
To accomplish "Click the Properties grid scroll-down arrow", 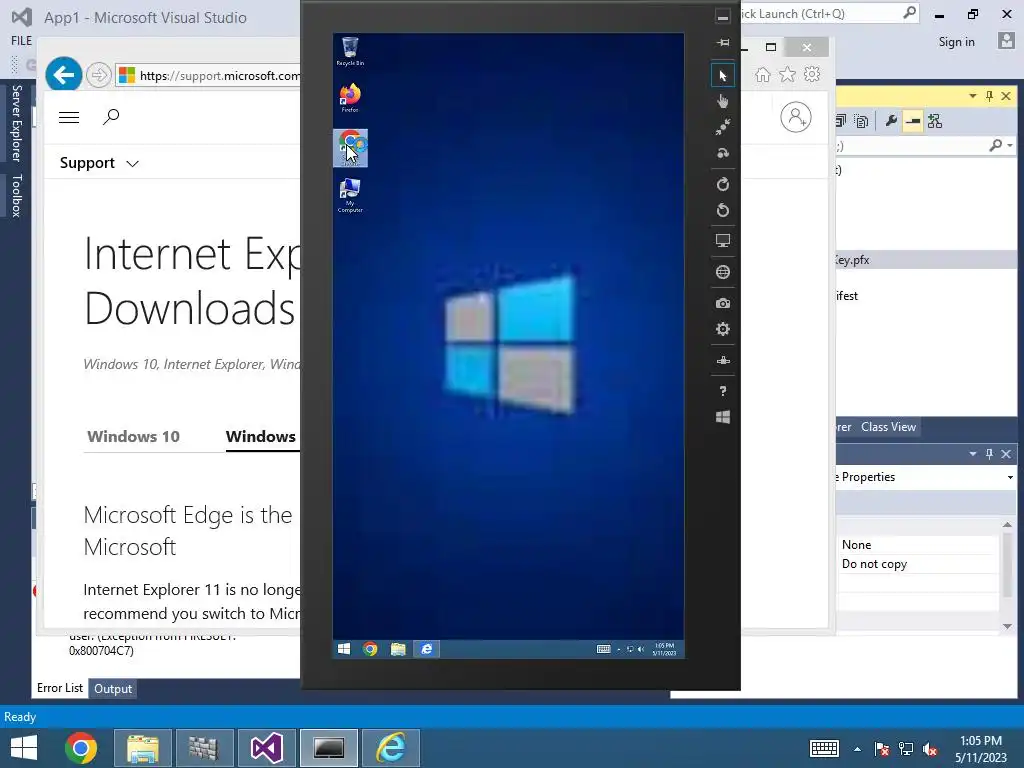I will [1007, 626].
